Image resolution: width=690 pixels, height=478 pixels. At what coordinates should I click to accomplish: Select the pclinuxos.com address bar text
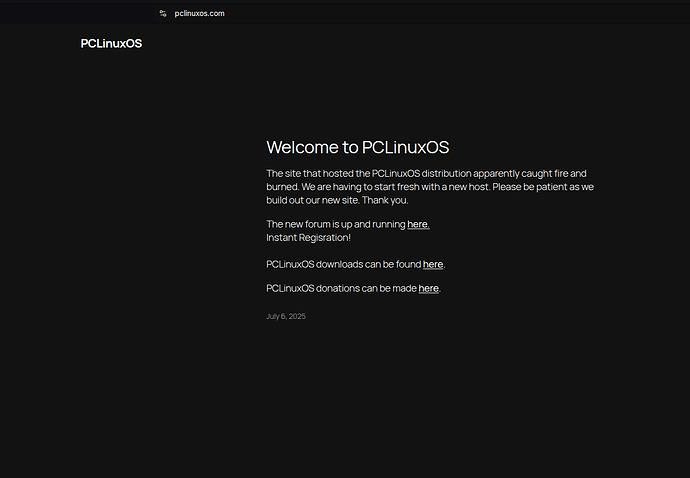click(x=199, y=13)
